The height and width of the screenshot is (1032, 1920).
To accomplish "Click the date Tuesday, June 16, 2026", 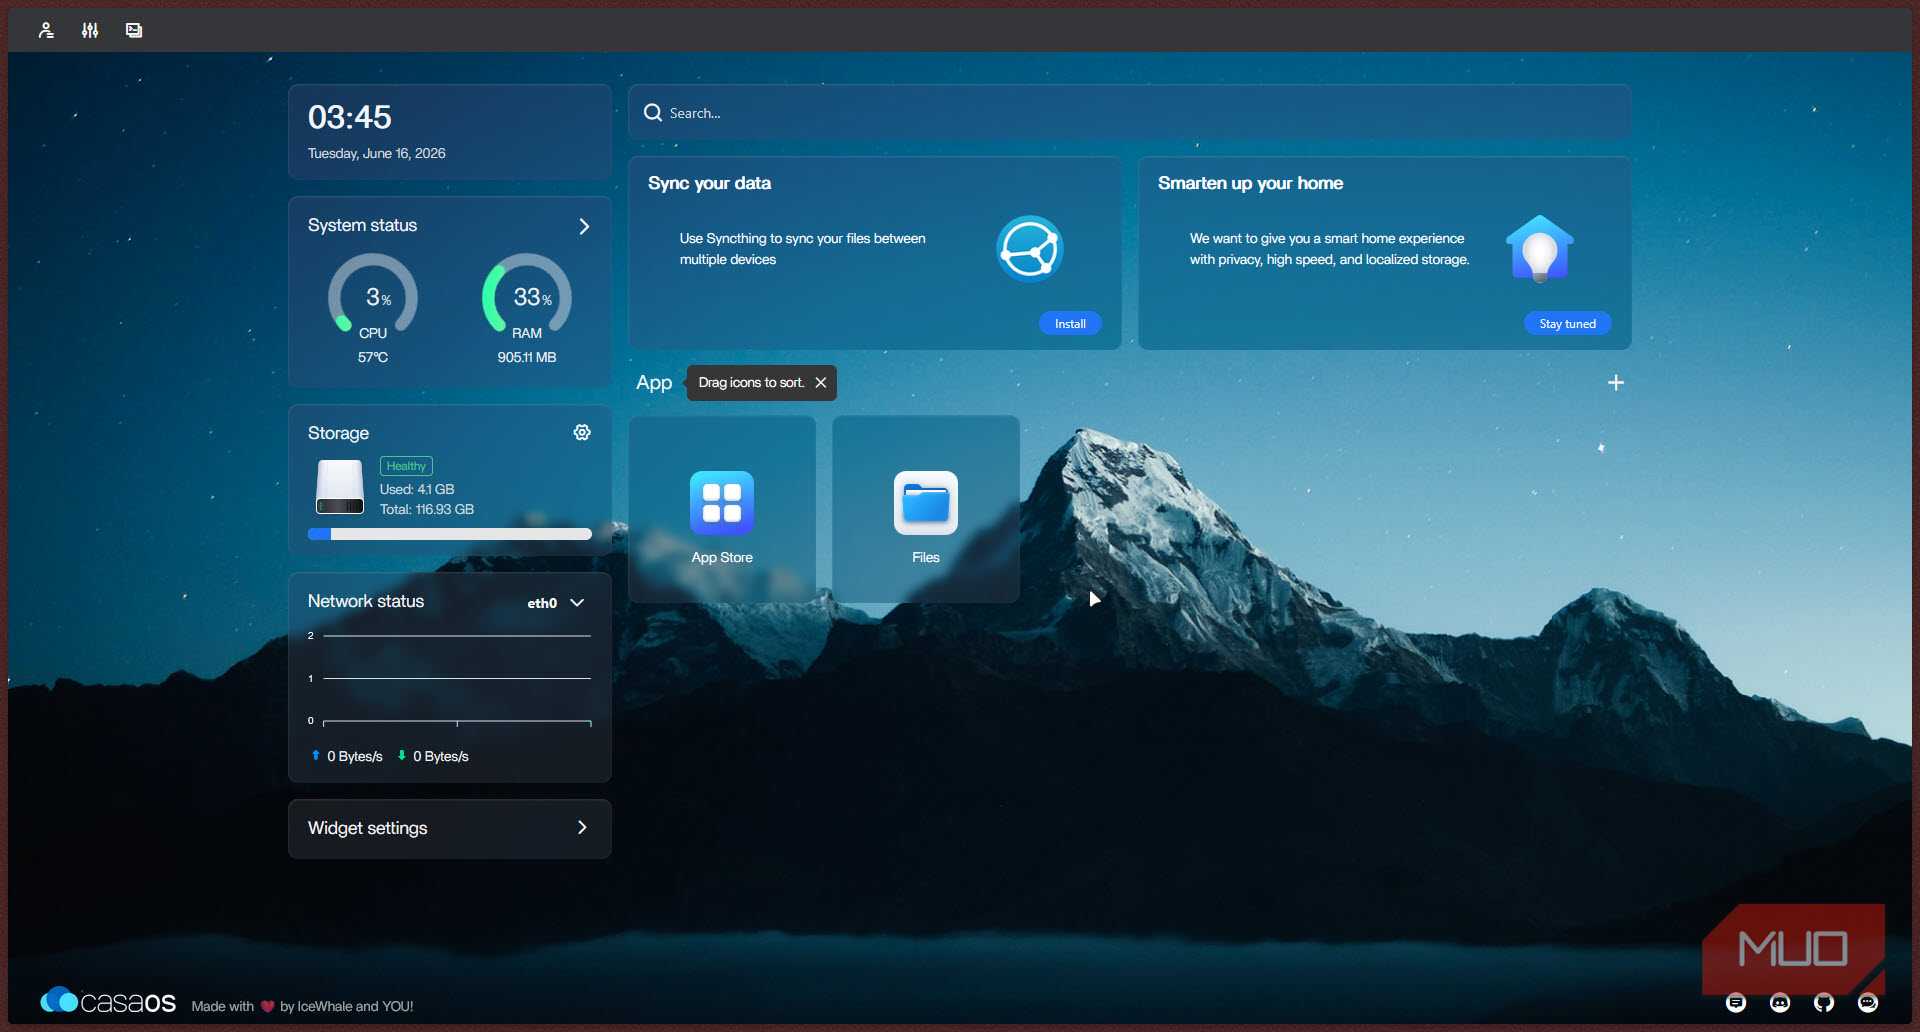I will [x=377, y=153].
